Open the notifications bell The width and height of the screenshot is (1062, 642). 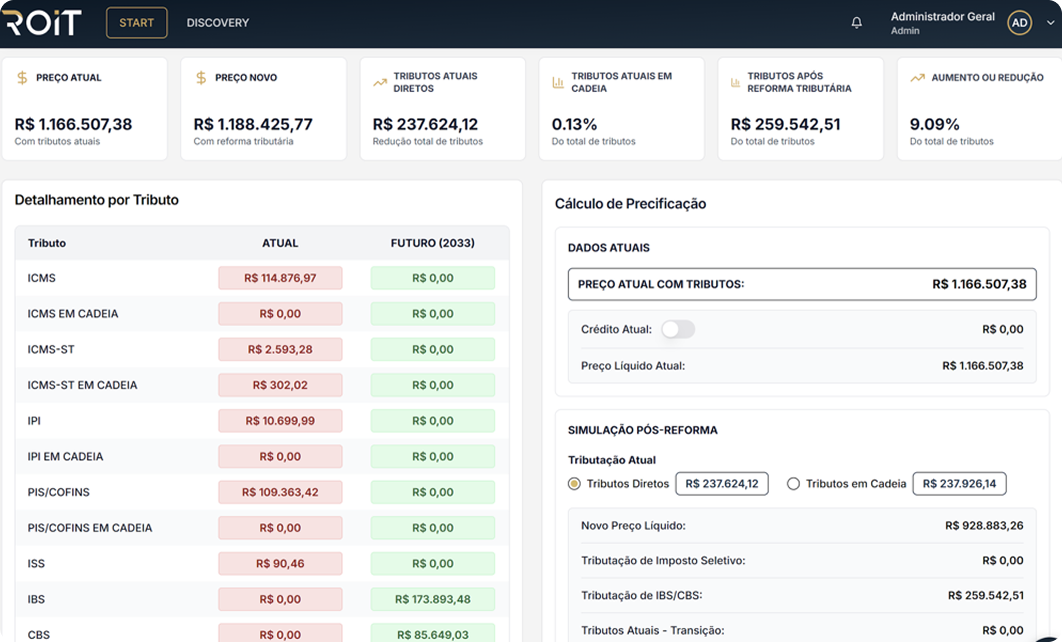[x=856, y=23]
